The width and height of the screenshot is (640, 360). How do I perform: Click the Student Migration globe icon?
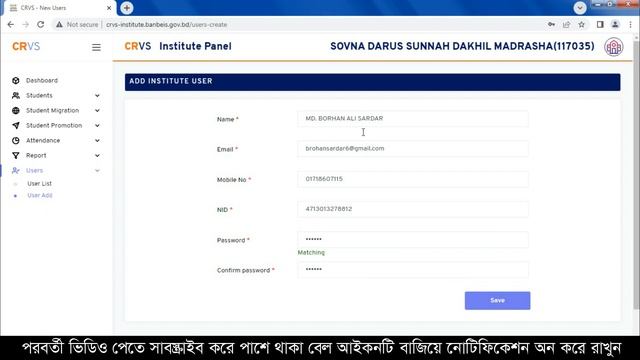[x=16, y=111]
